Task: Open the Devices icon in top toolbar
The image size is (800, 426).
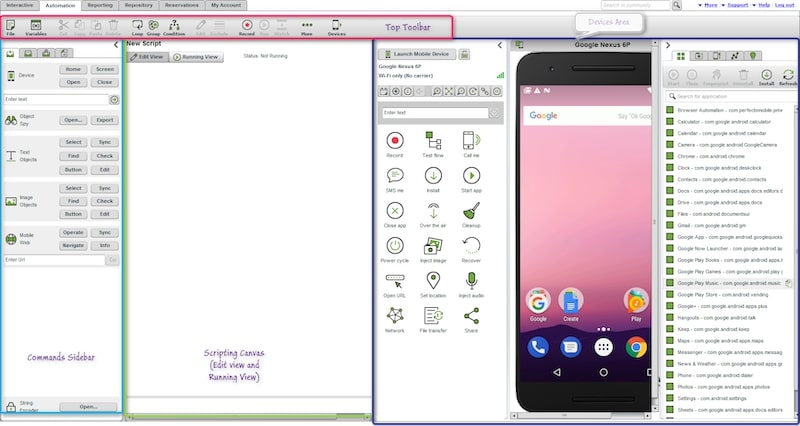Action: pos(336,27)
